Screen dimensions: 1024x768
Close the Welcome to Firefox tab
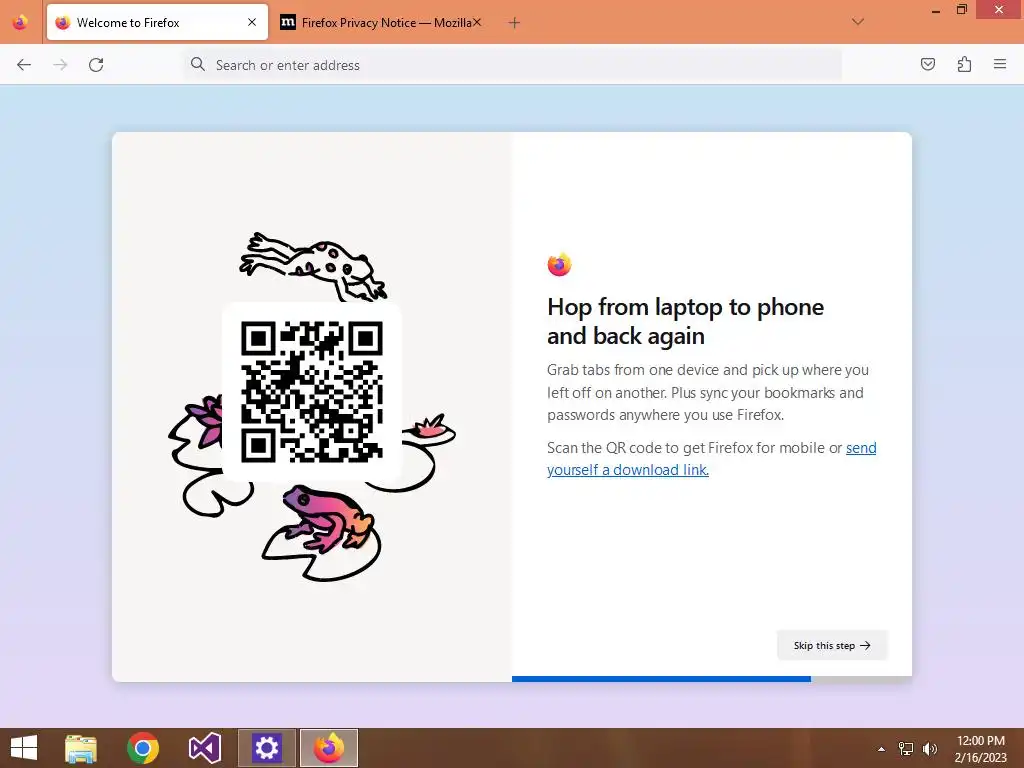coord(252,22)
